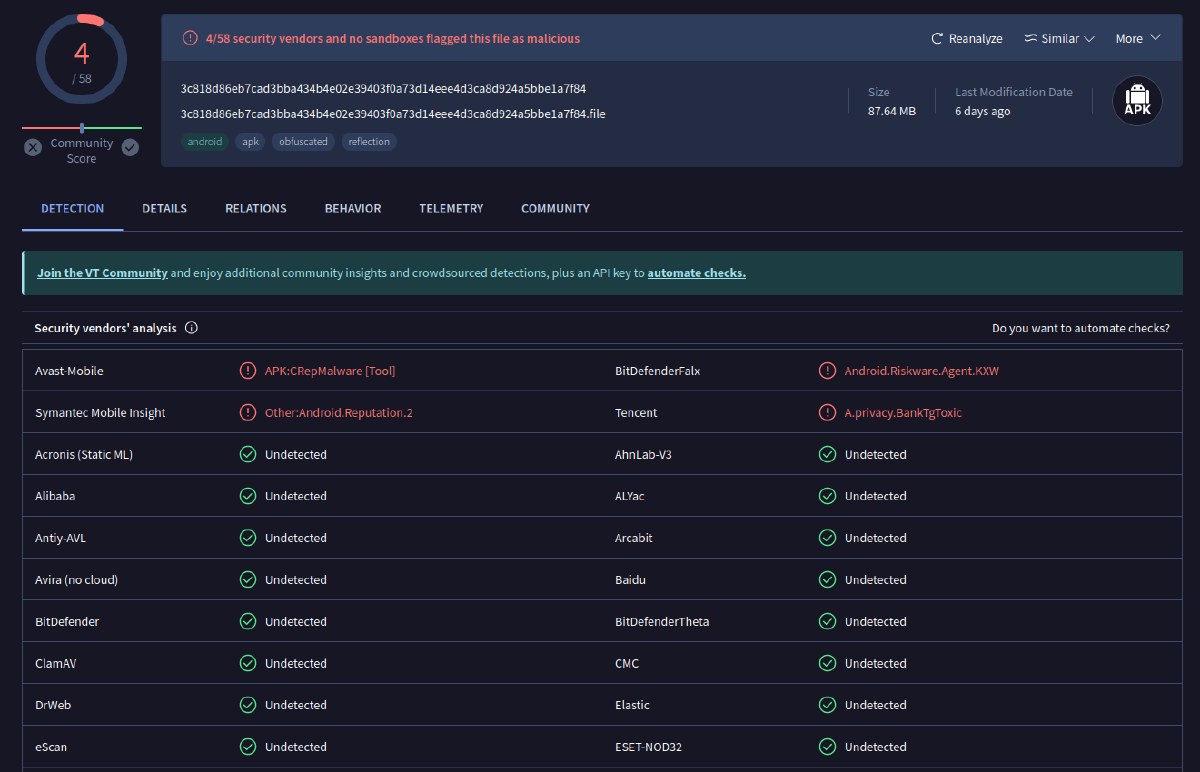Image resolution: width=1200 pixels, height=772 pixels.
Task: Click the SHA-256 file hash text
Action: [383, 89]
